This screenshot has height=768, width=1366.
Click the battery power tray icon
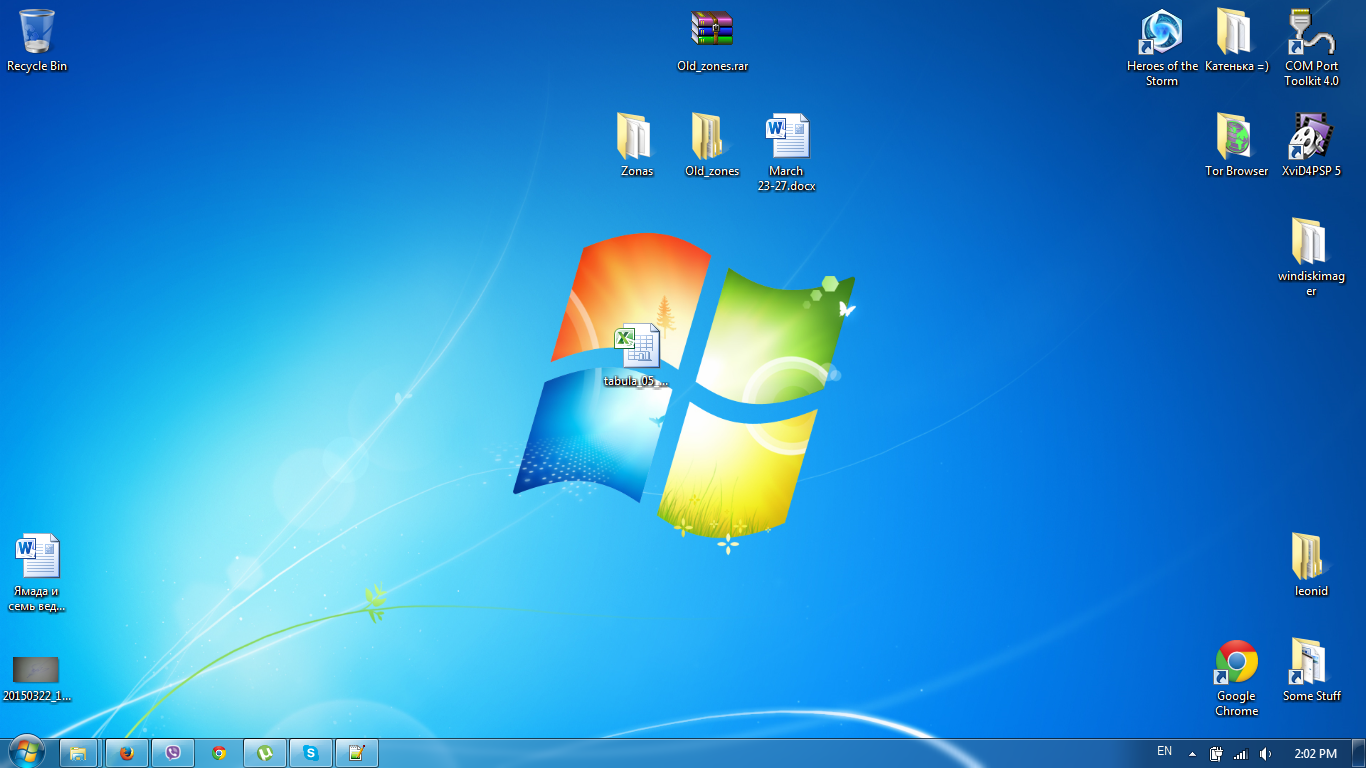click(1216, 754)
